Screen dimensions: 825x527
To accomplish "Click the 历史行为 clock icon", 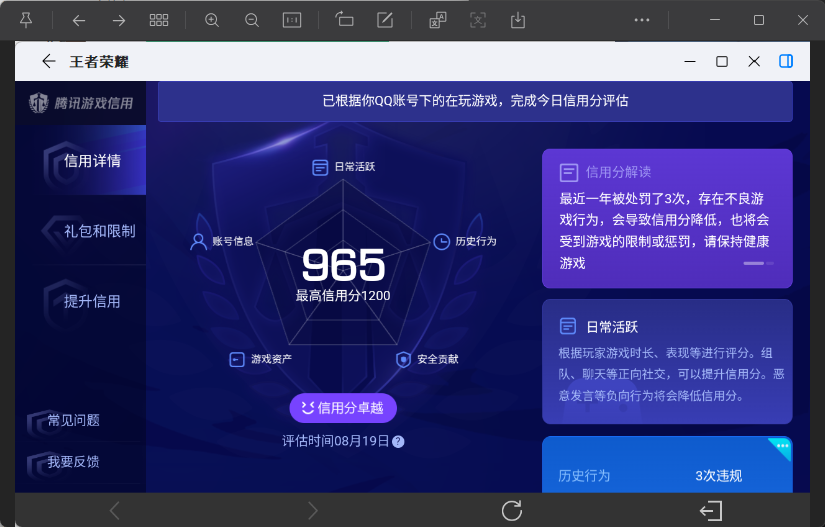I will click(441, 241).
